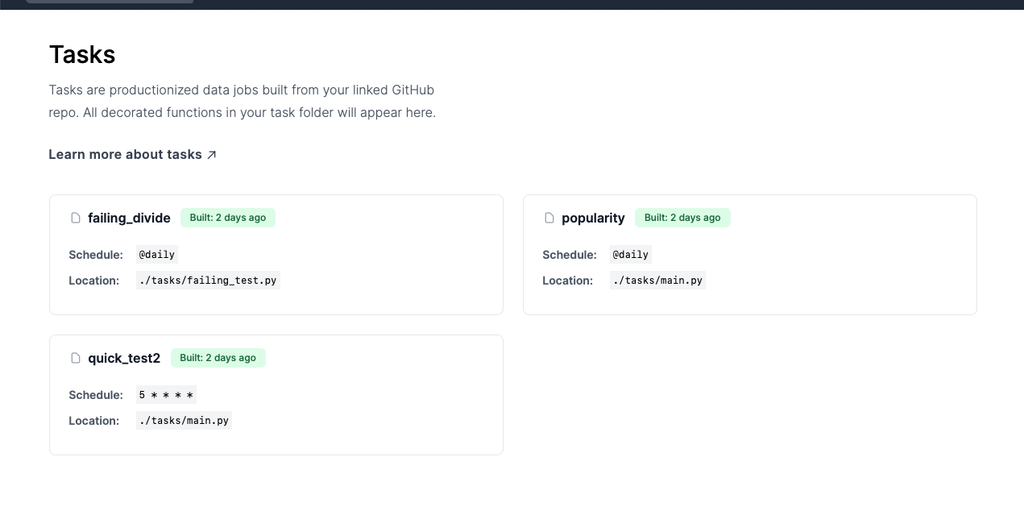
Task: Click the file icon beside quick_test2
Action: click(75, 358)
